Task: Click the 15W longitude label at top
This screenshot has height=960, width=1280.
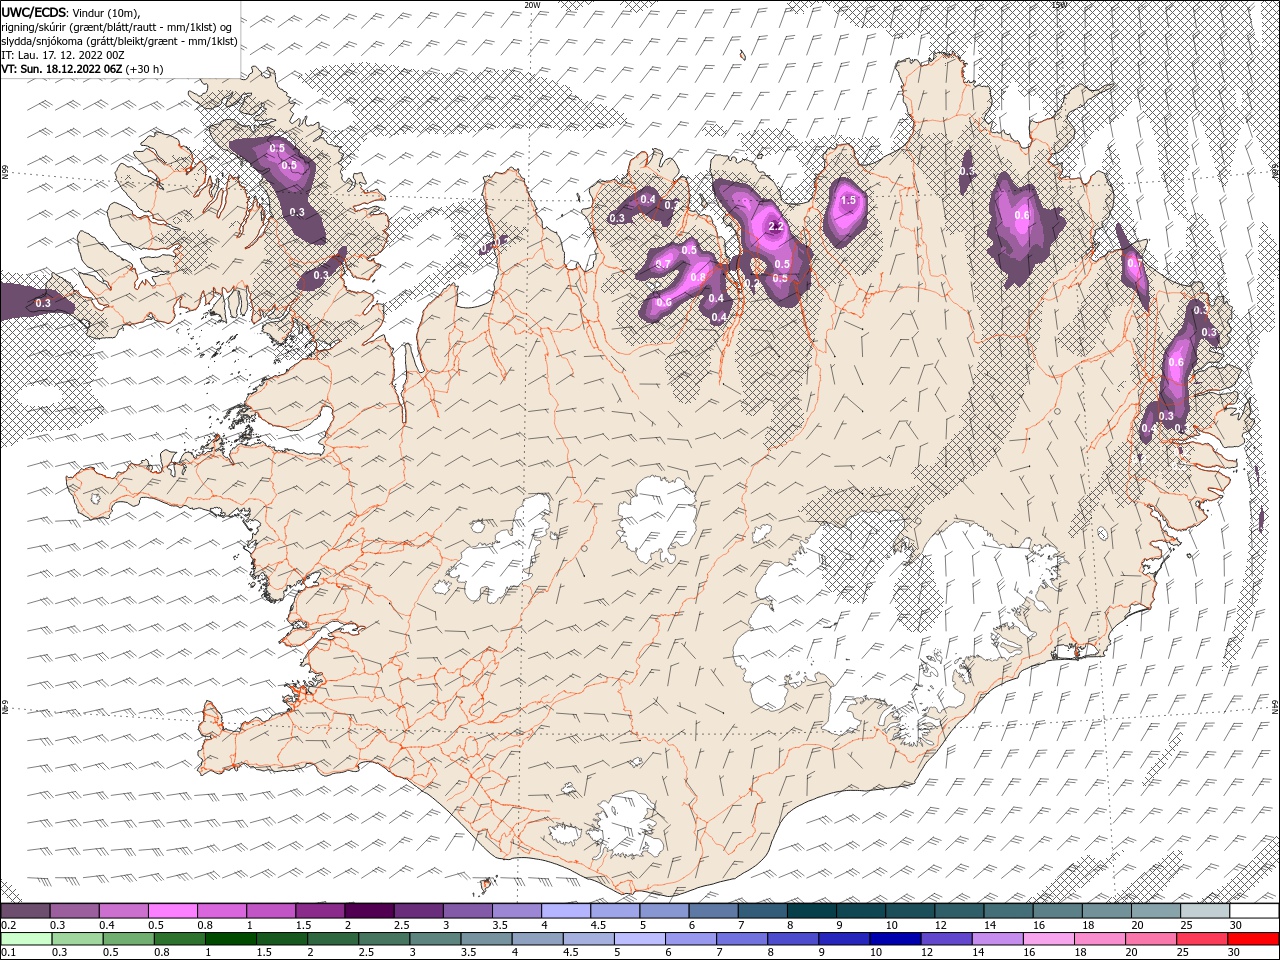Action: tap(1059, 5)
